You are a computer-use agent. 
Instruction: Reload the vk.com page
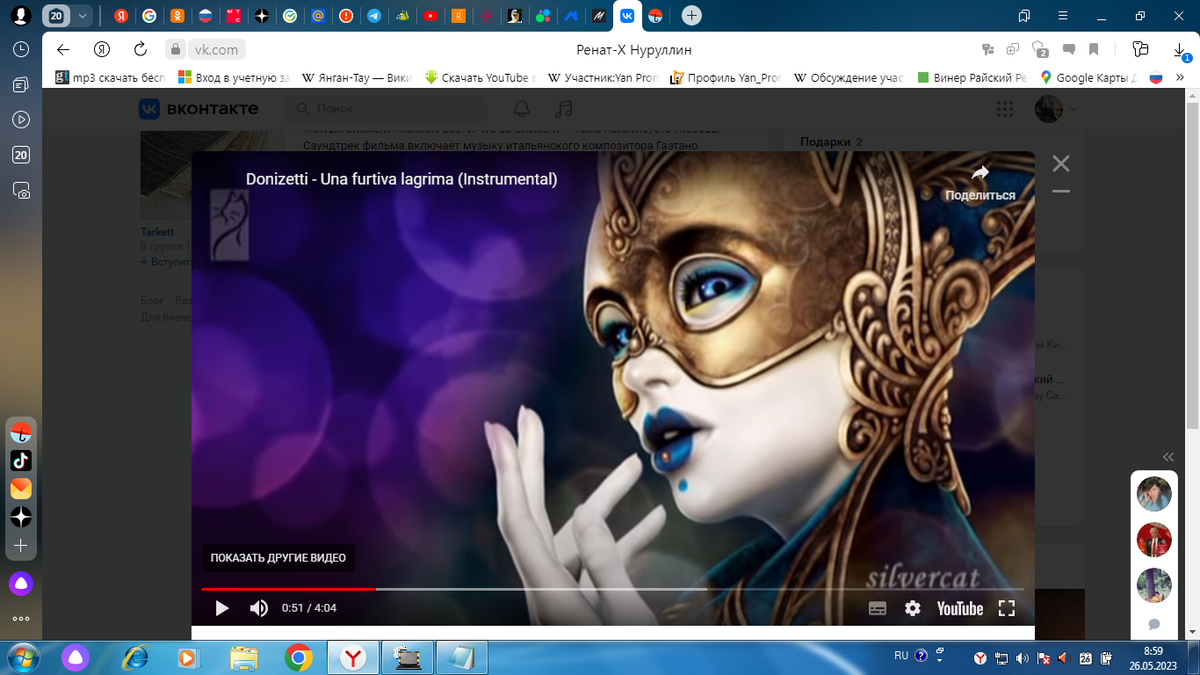tap(141, 50)
